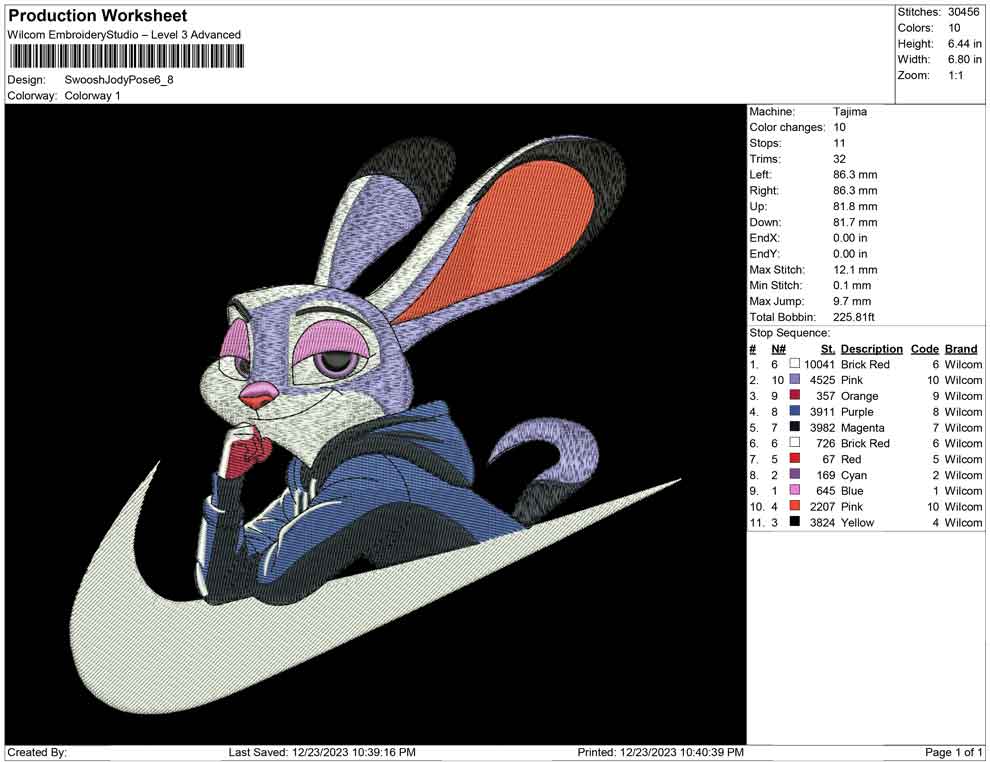Click the 'Color changes:' label

pyautogui.click(x=787, y=128)
